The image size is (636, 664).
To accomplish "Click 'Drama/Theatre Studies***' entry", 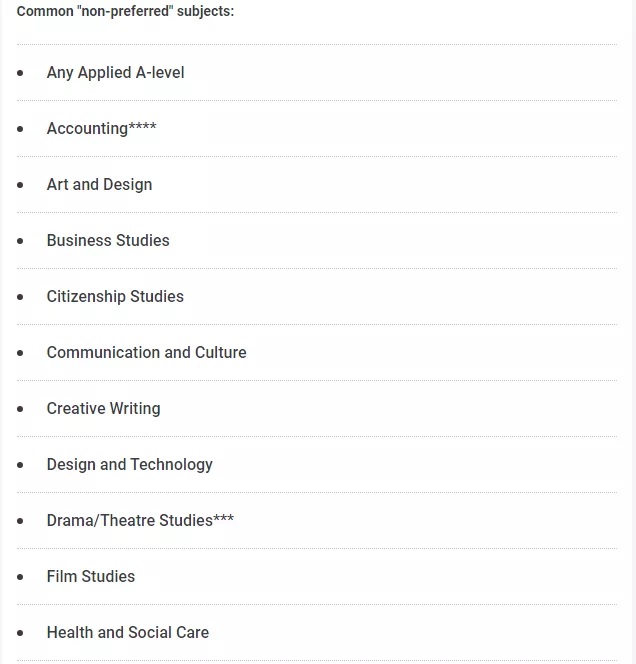I will click(x=140, y=521).
